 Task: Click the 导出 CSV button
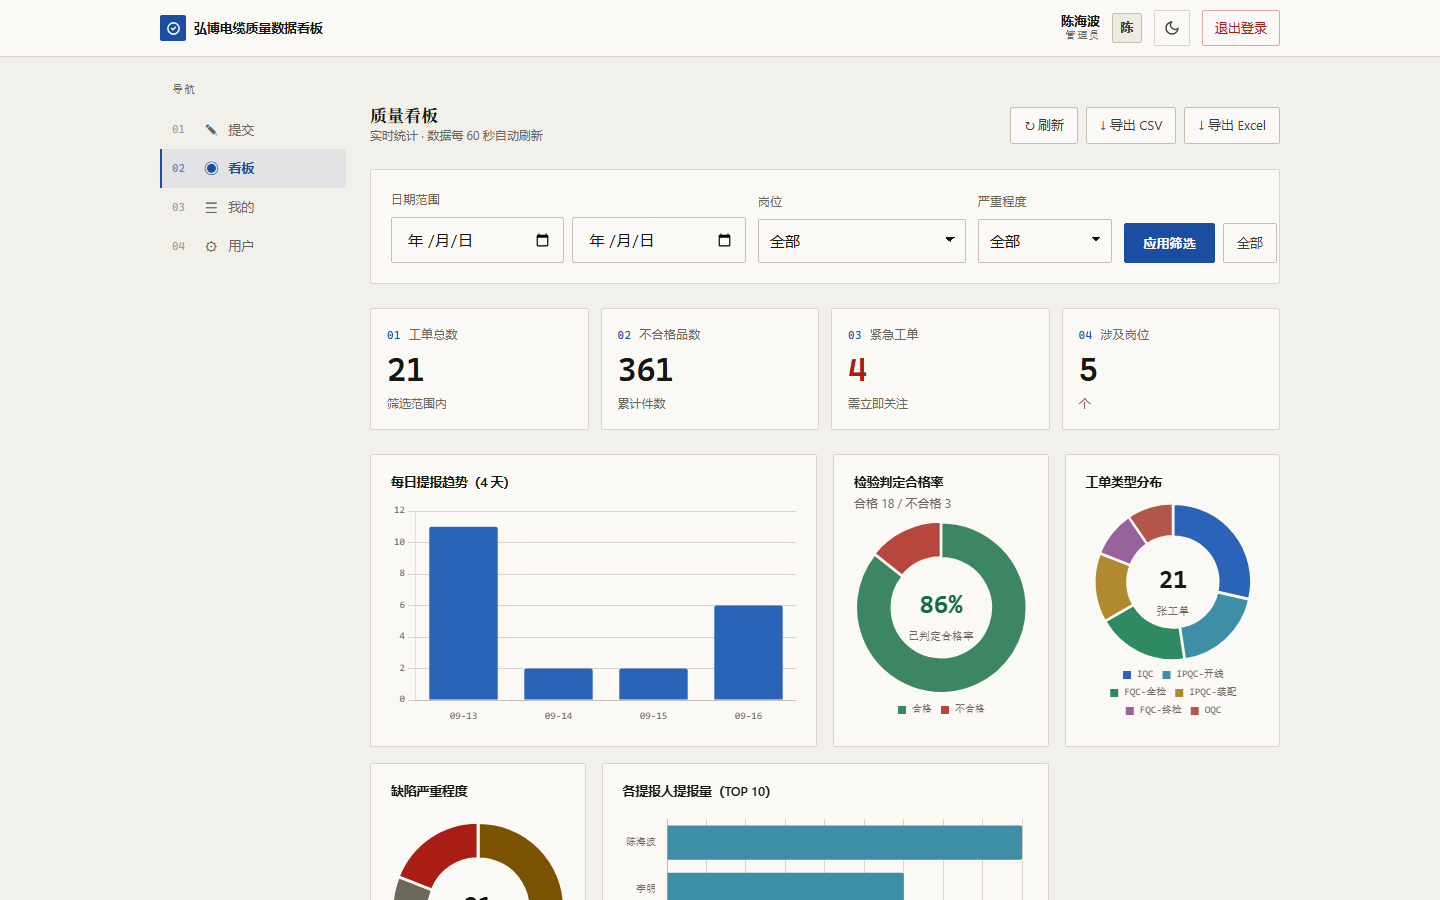(1131, 125)
